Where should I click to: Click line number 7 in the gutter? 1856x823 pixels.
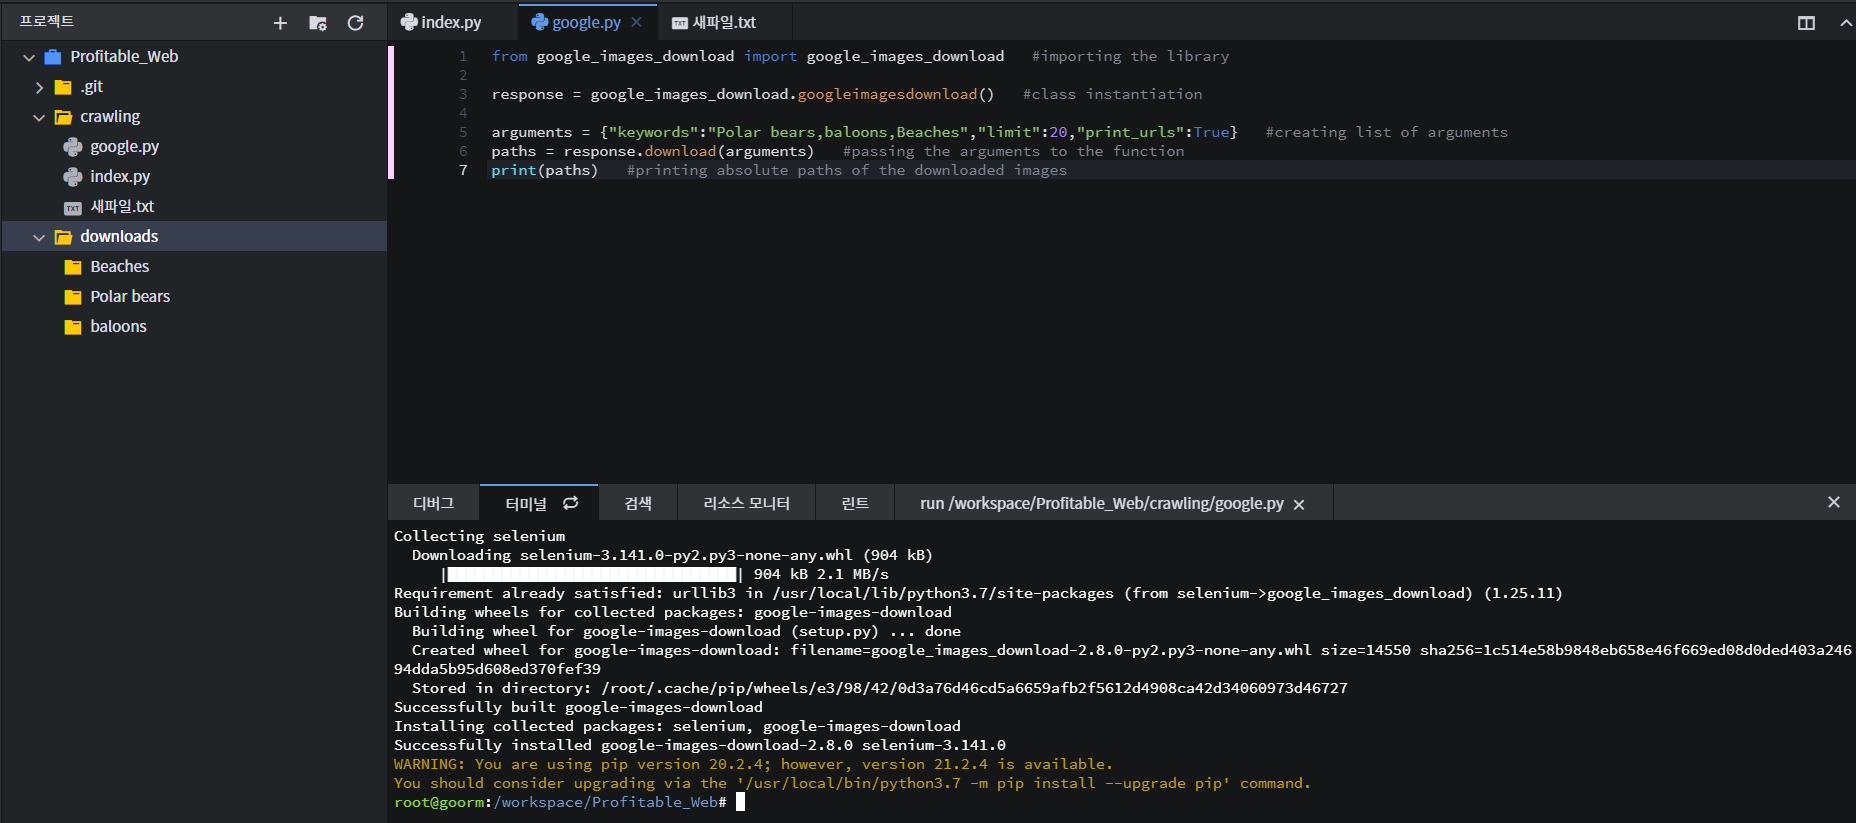(463, 170)
